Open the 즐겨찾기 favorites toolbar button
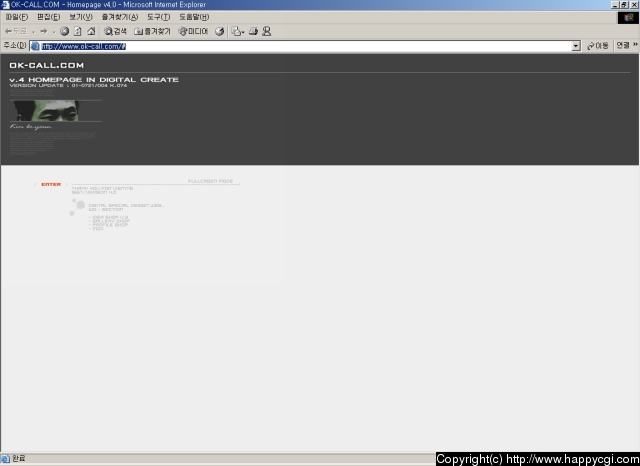 152,31
